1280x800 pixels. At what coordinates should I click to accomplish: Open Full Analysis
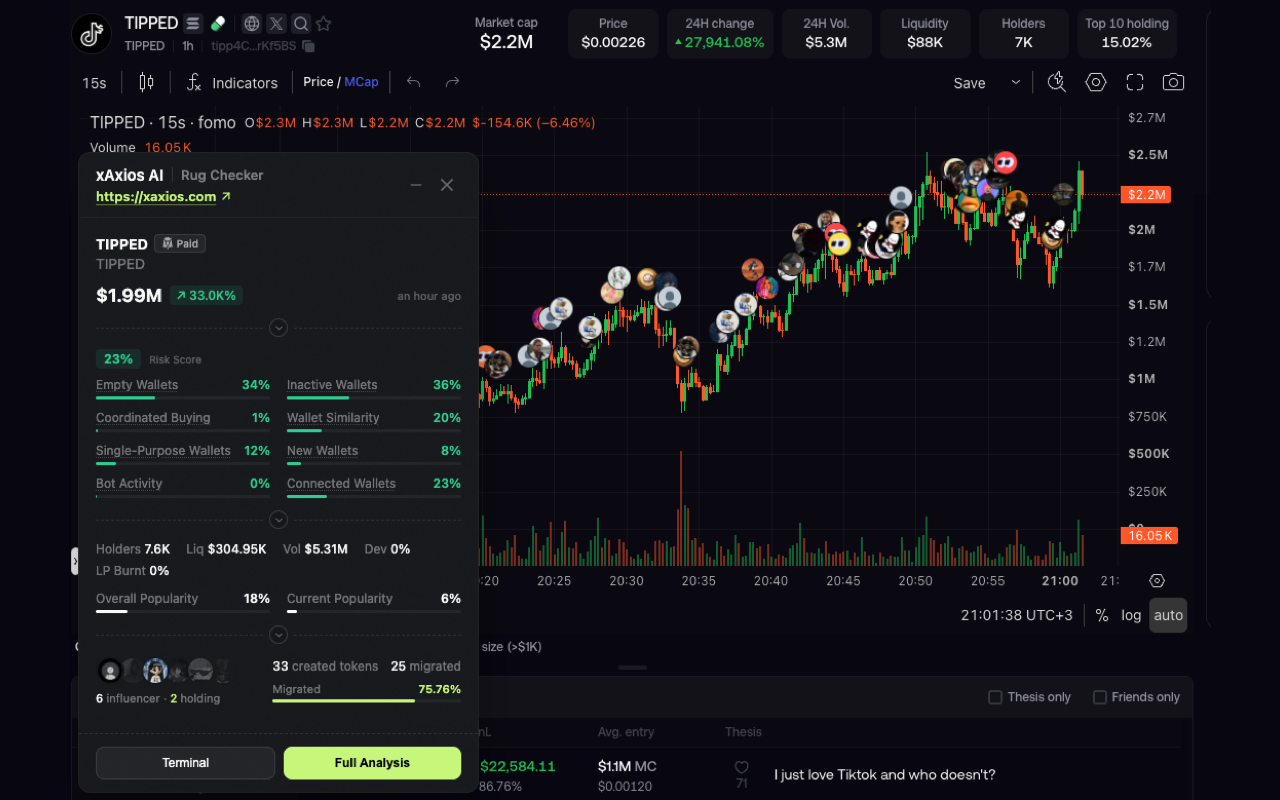[372, 763]
